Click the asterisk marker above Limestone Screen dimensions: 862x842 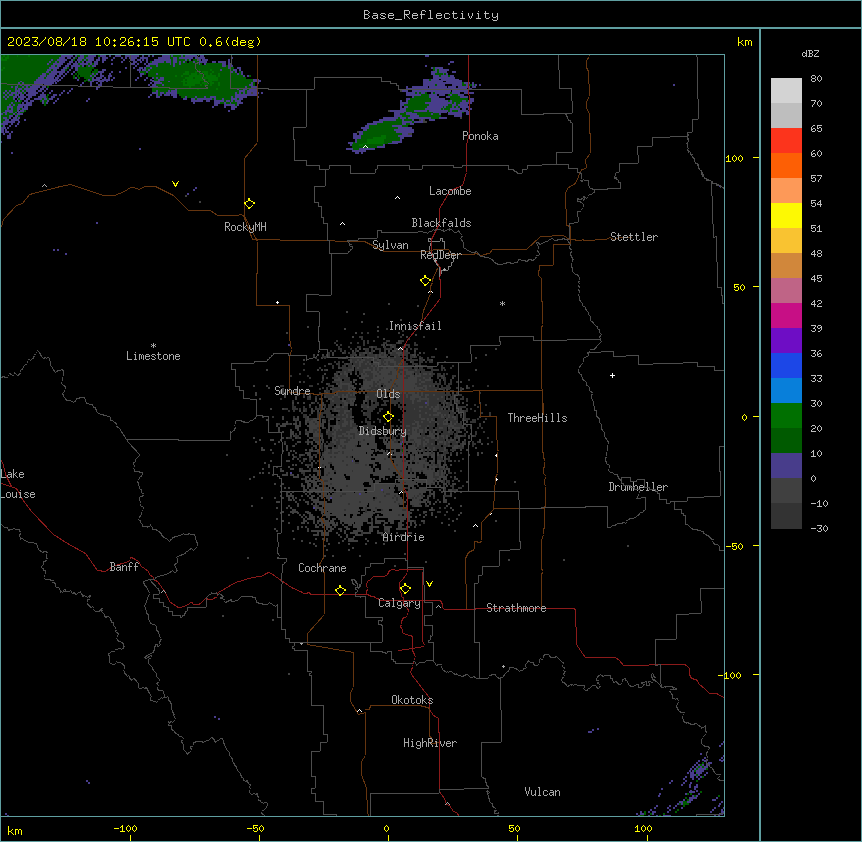[153, 346]
